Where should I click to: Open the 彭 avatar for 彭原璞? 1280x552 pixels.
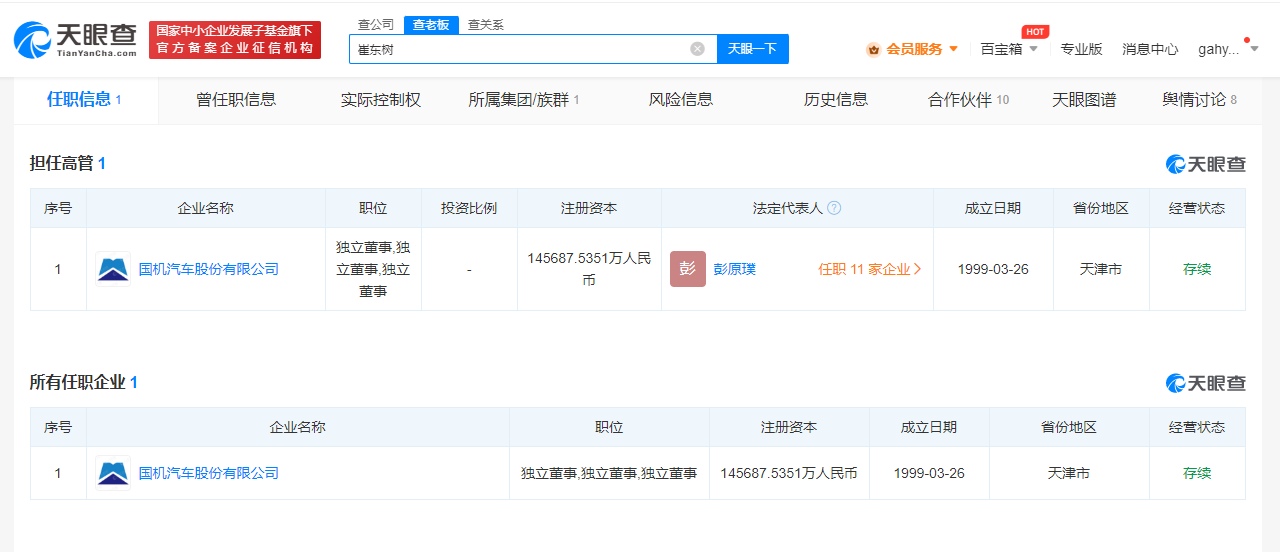[x=688, y=269]
